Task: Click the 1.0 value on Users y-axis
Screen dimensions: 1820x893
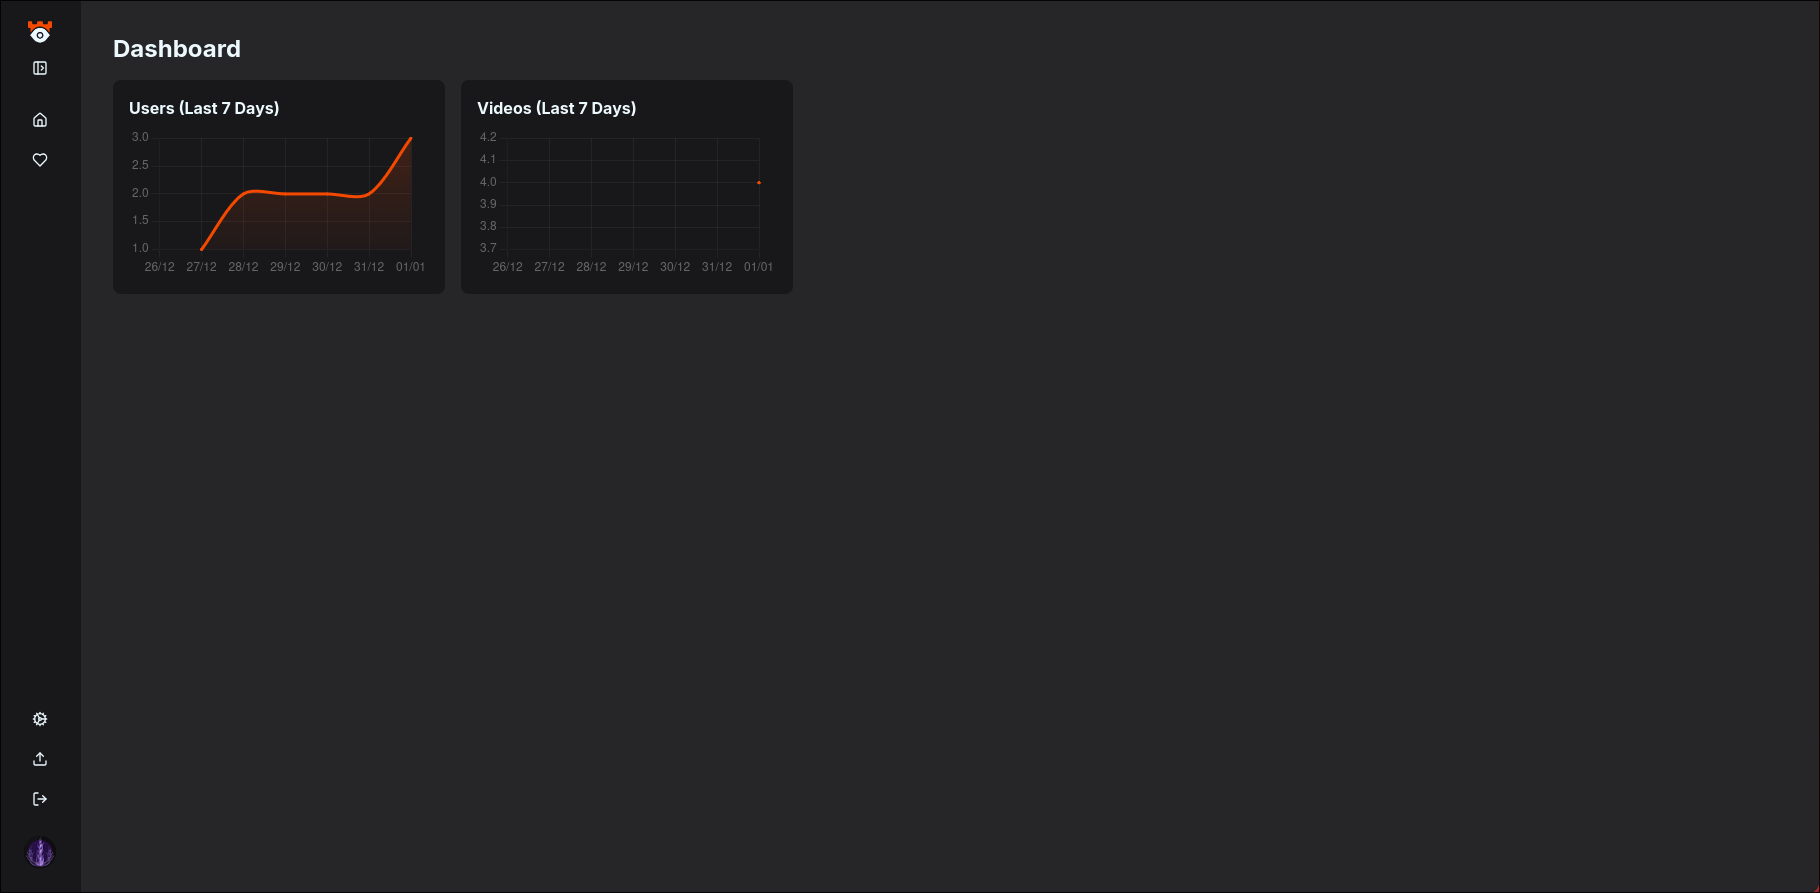Action: (x=140, y=248)
